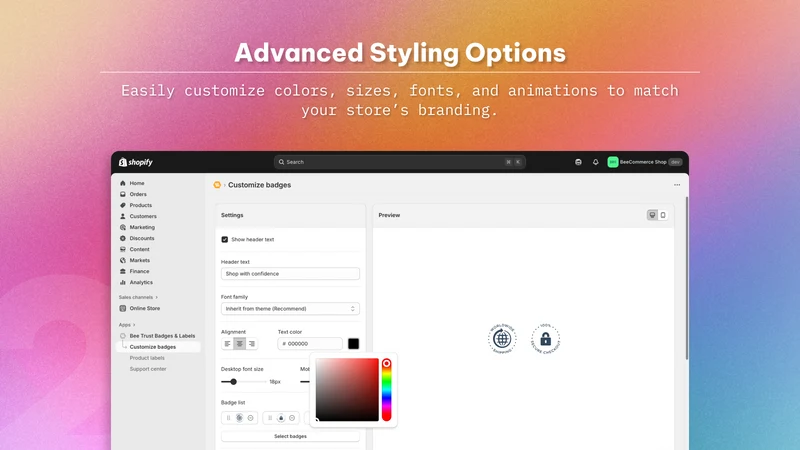Click the Markets globe icon

(x=122, y=260)
